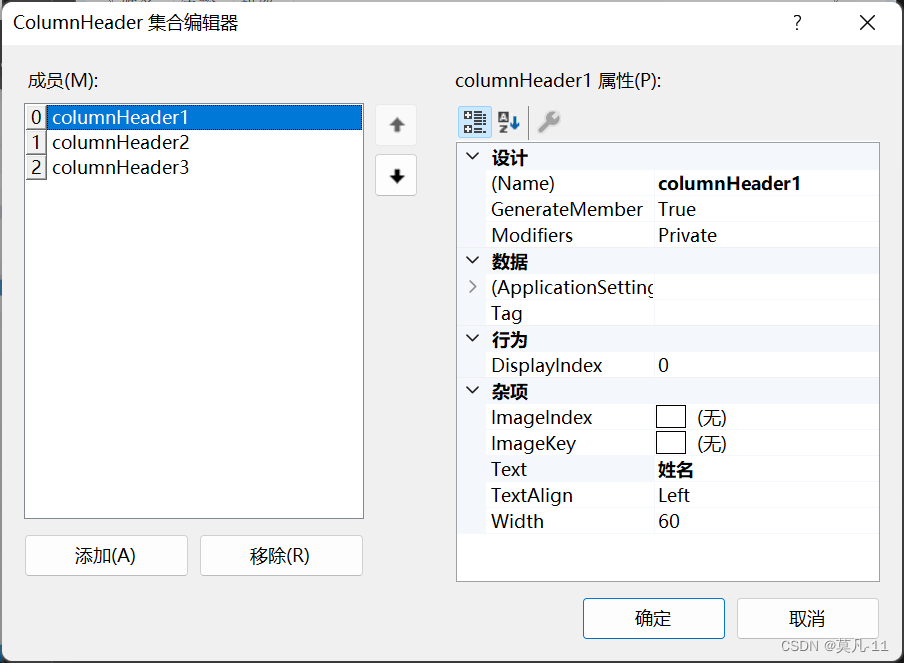
Task: Click index 1 beside columnHeader2
Action: point(36,142)
